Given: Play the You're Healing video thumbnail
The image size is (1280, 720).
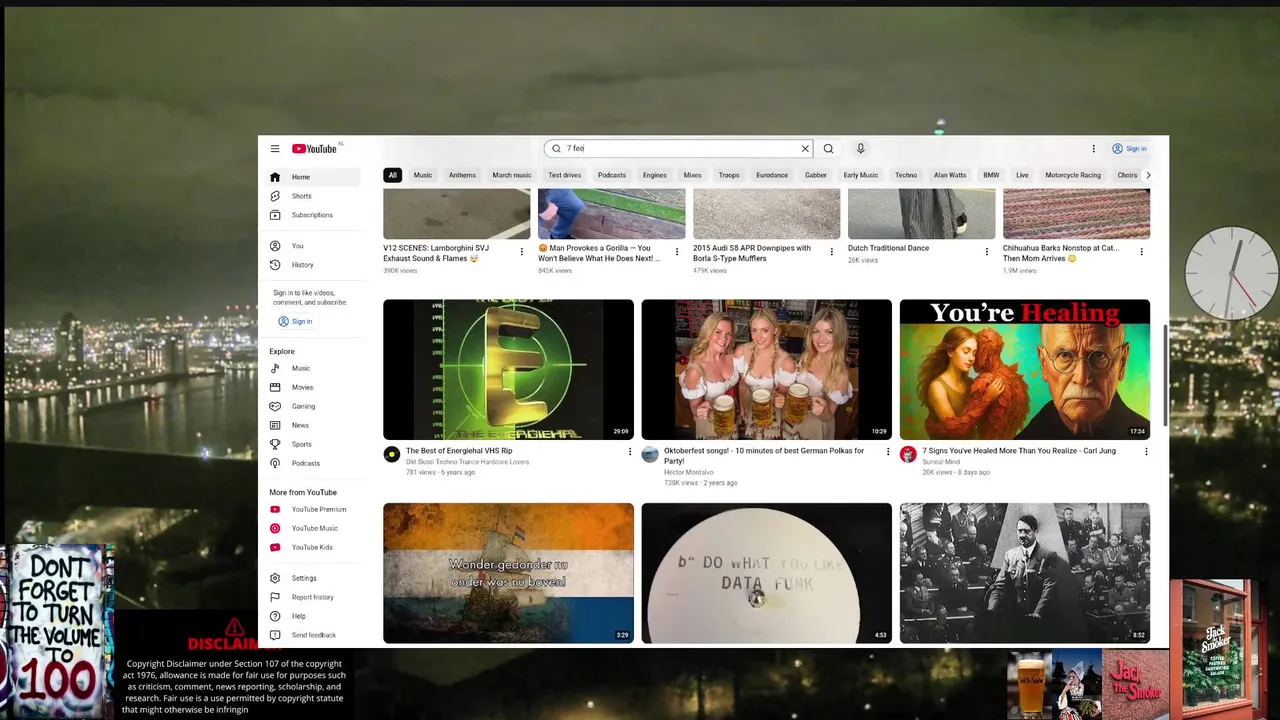Looking at the screenshot, I should coord(1024,369).
